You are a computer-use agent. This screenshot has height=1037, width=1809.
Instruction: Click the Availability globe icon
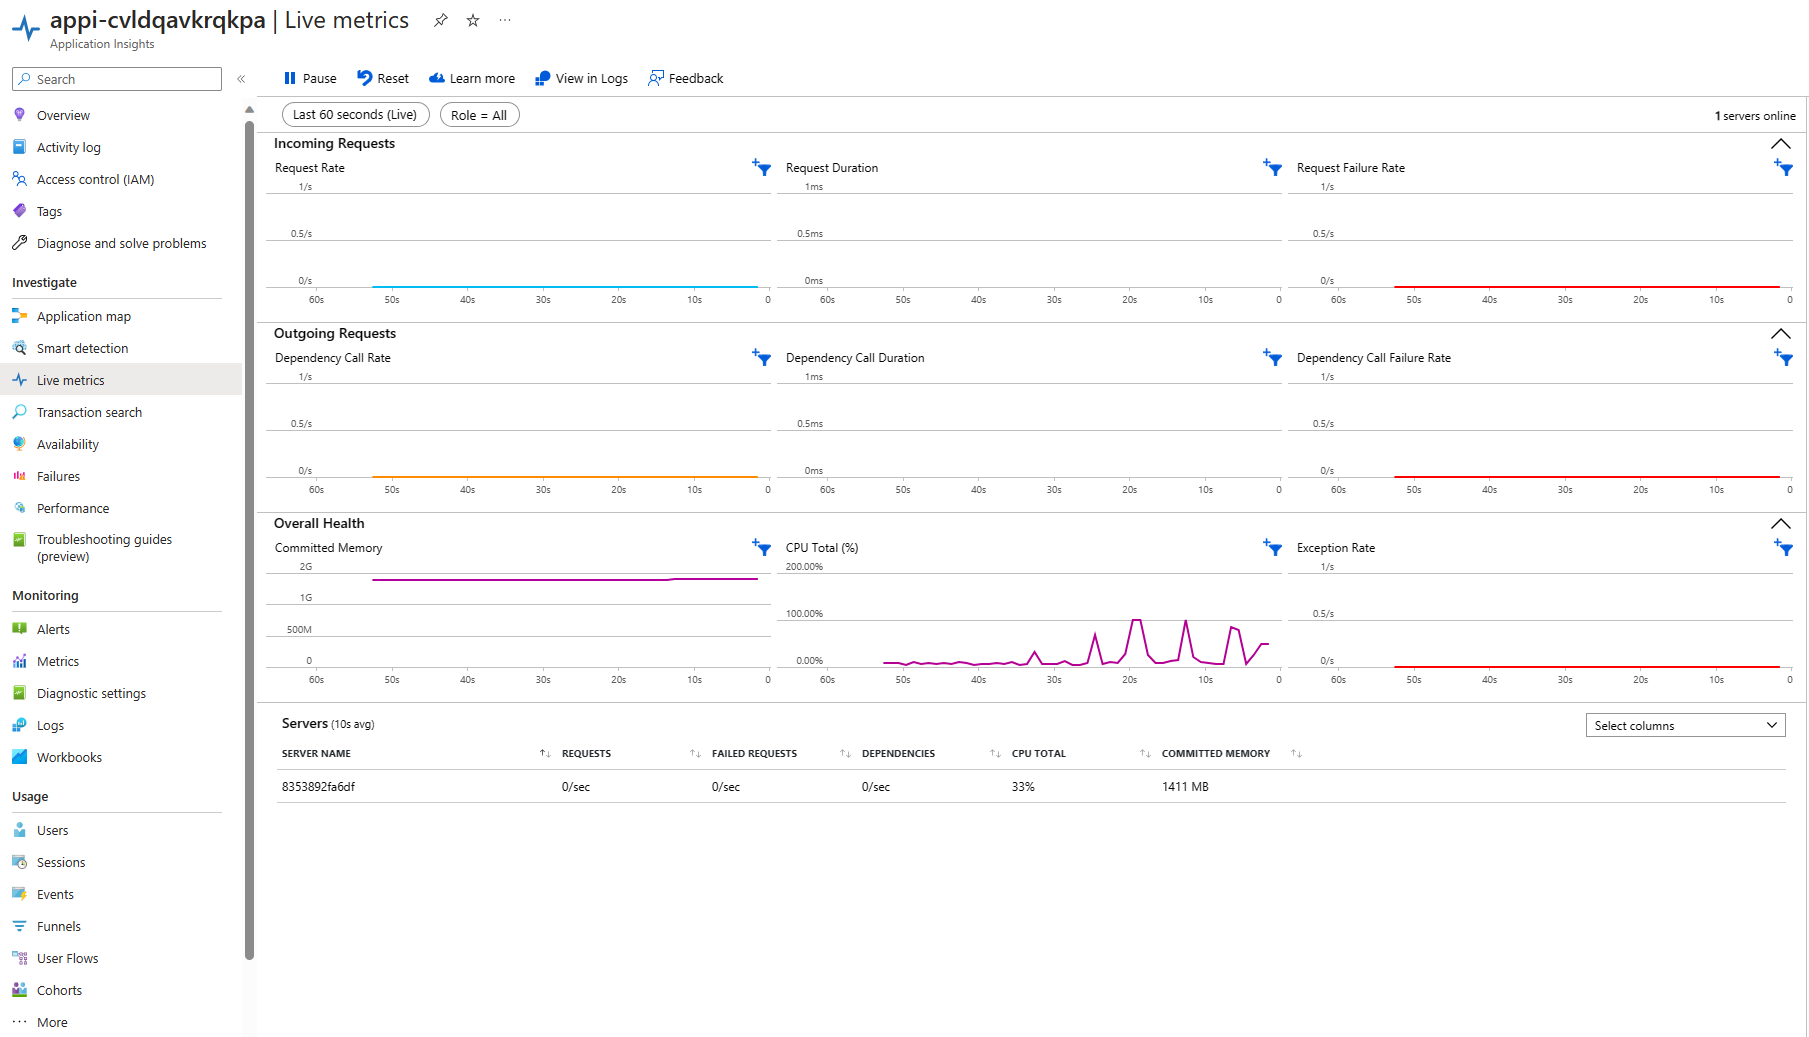pyautogui.click(x=19, y=444)
